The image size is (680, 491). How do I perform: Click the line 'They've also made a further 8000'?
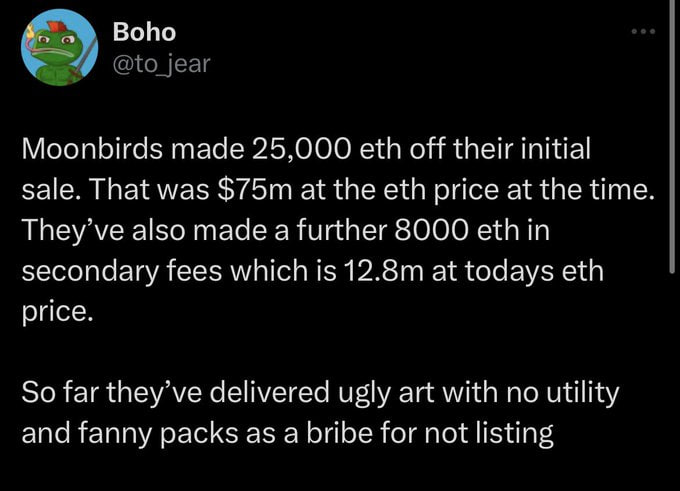(285, 230)
